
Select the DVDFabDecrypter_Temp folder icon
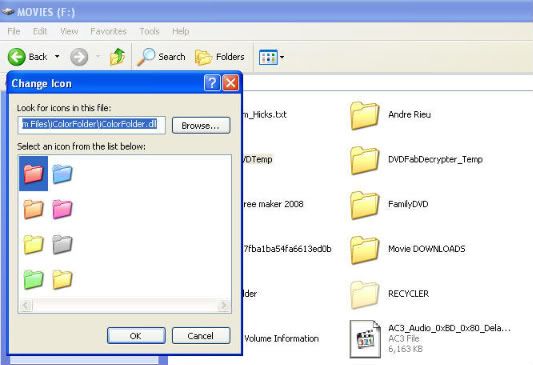click(364, 160)
